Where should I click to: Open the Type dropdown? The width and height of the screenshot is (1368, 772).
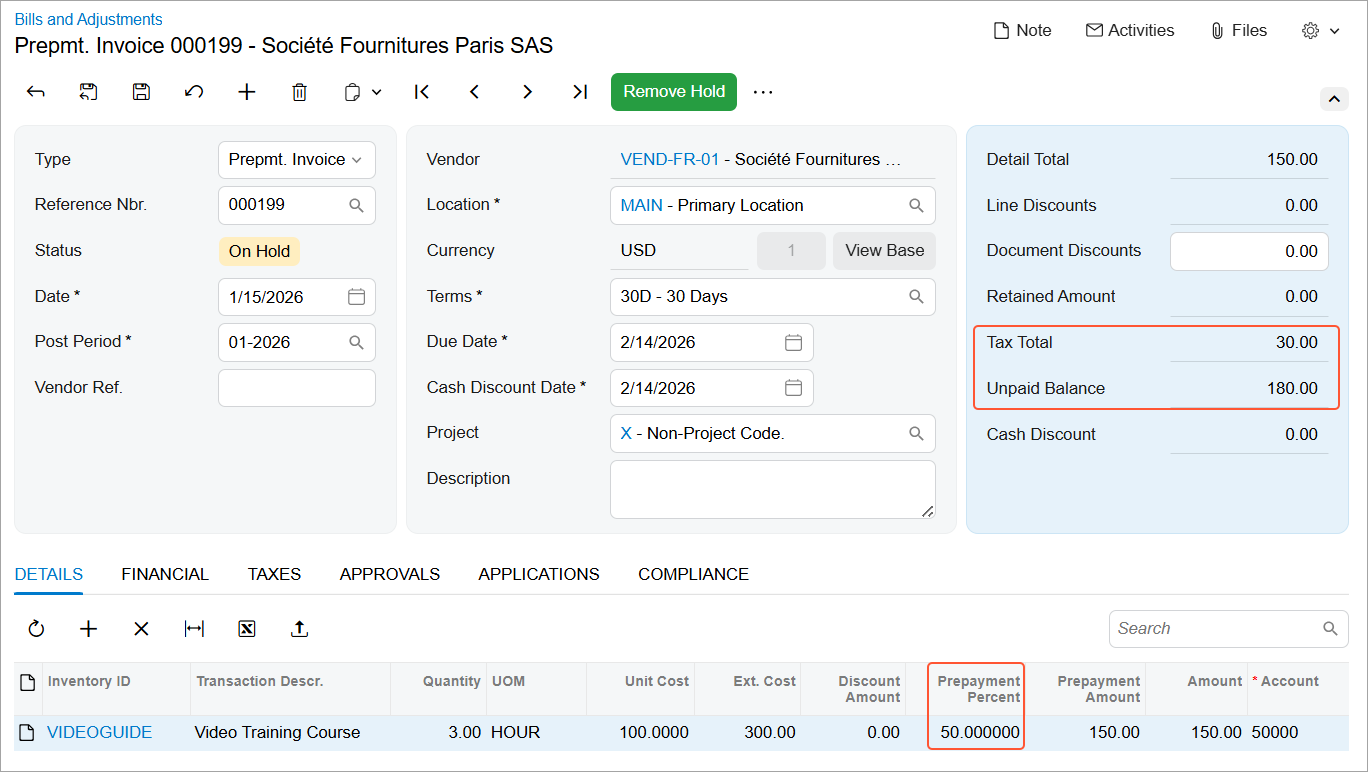[297, 160]
